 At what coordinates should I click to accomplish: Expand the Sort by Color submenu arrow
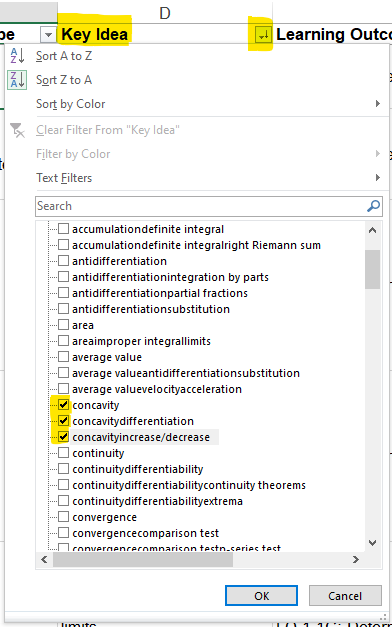pos(378,104)
